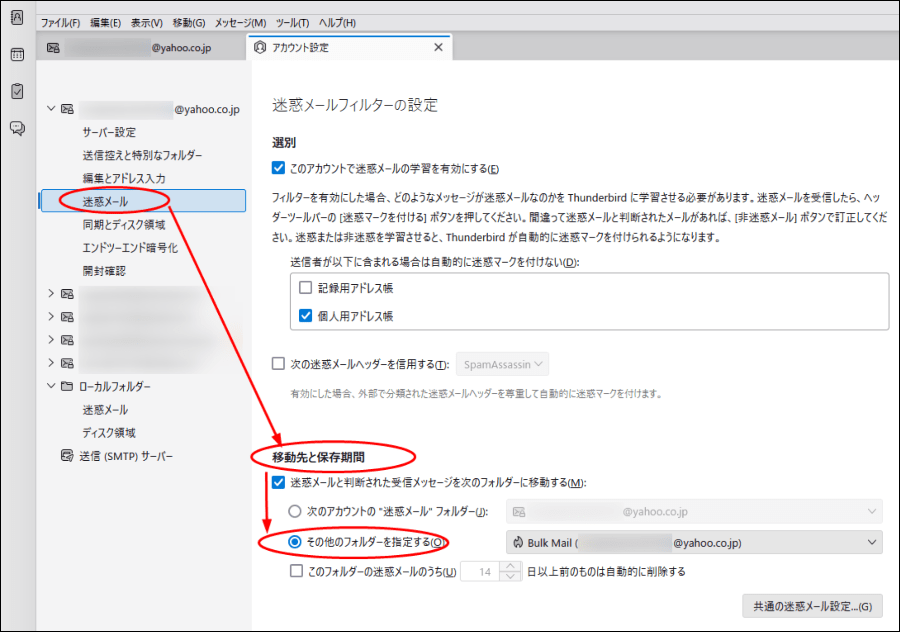
Task: Switch to the @yahoo.co.jp mail tab
Action: [x=142, y=48]
